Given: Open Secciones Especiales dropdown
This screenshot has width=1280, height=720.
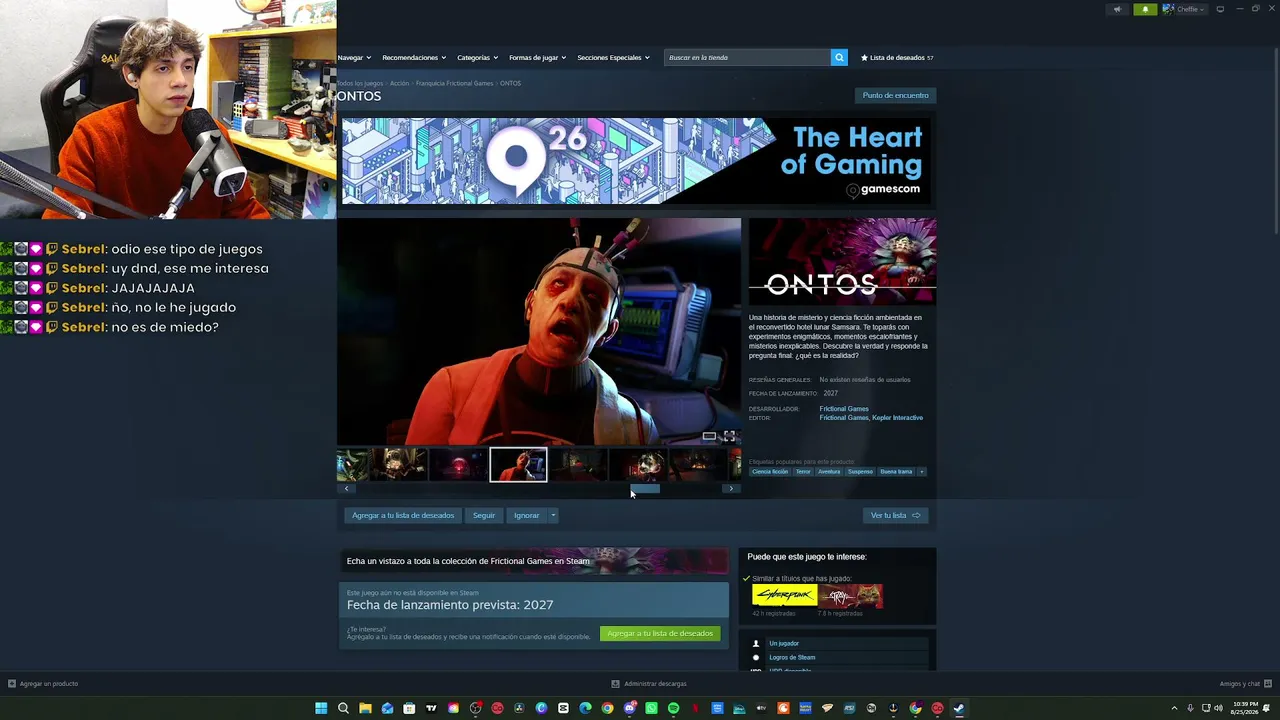Looking at the screenshot, I should (613, 57).
